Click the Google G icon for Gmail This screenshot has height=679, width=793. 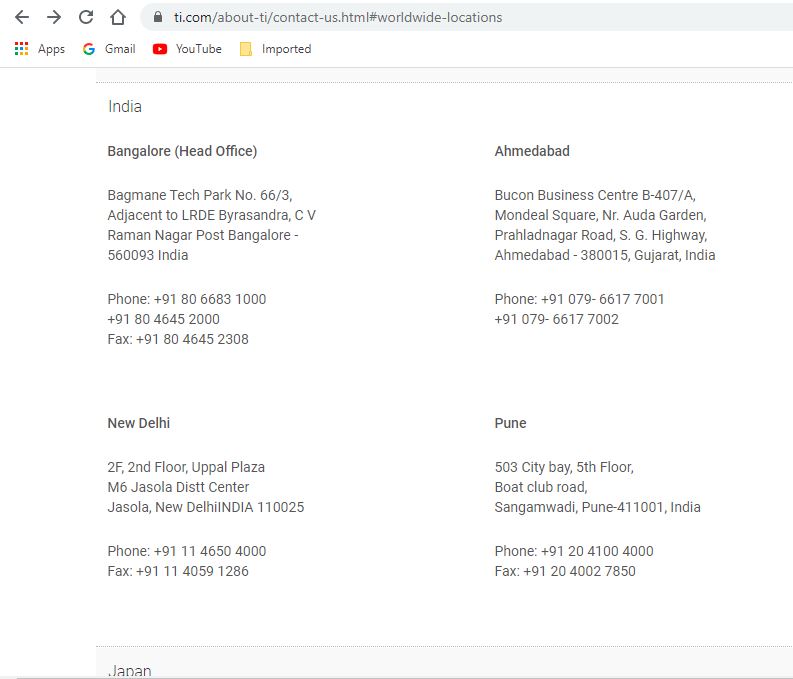[x=89, y=49]
